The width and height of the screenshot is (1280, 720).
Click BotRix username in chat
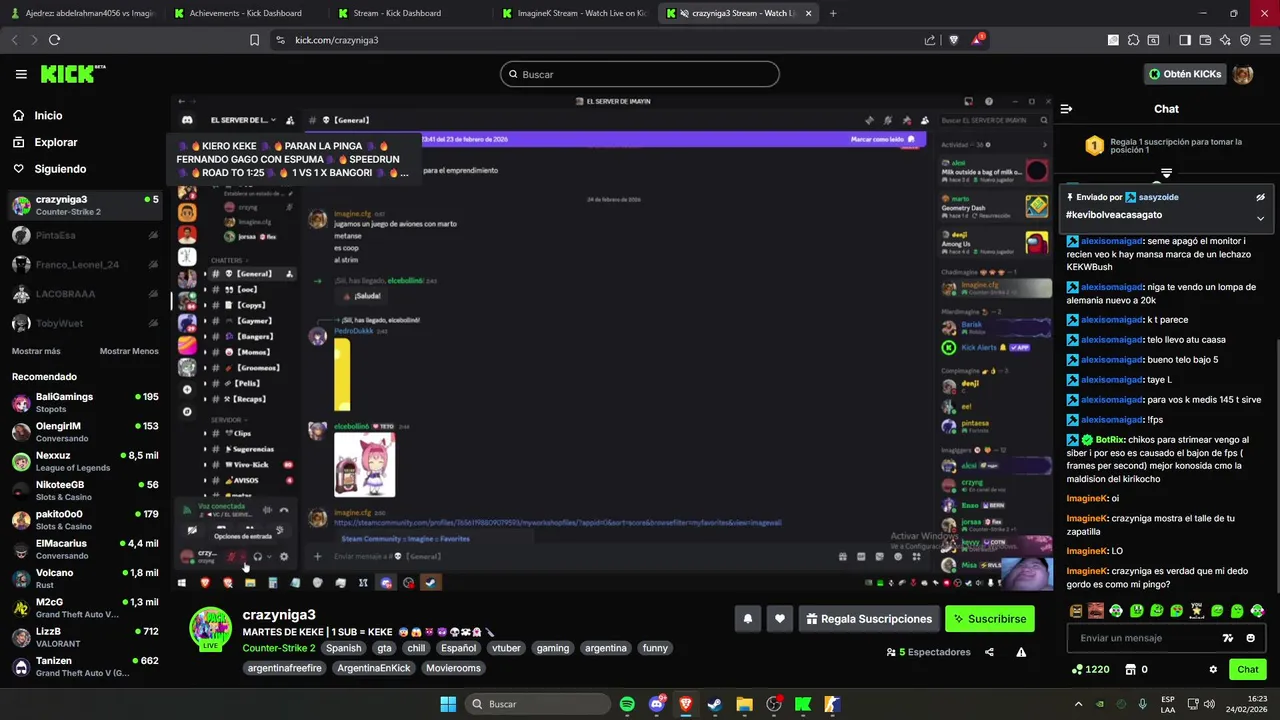coord(1110,440)
